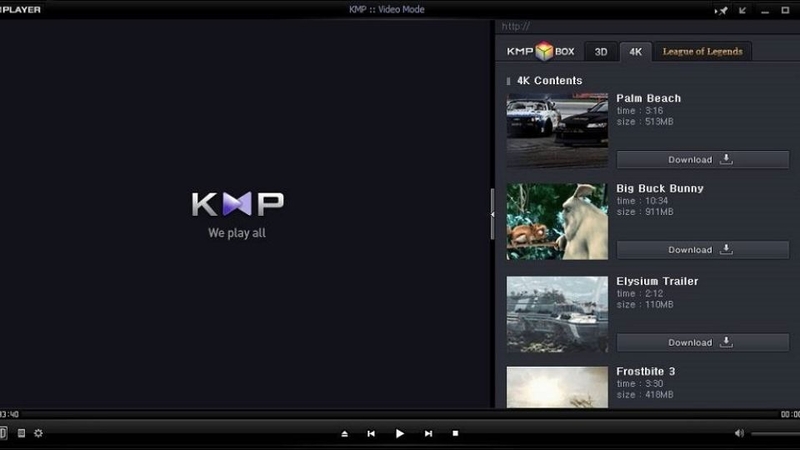Click the http:// address field
800x450 pixels.
(647, 27)
